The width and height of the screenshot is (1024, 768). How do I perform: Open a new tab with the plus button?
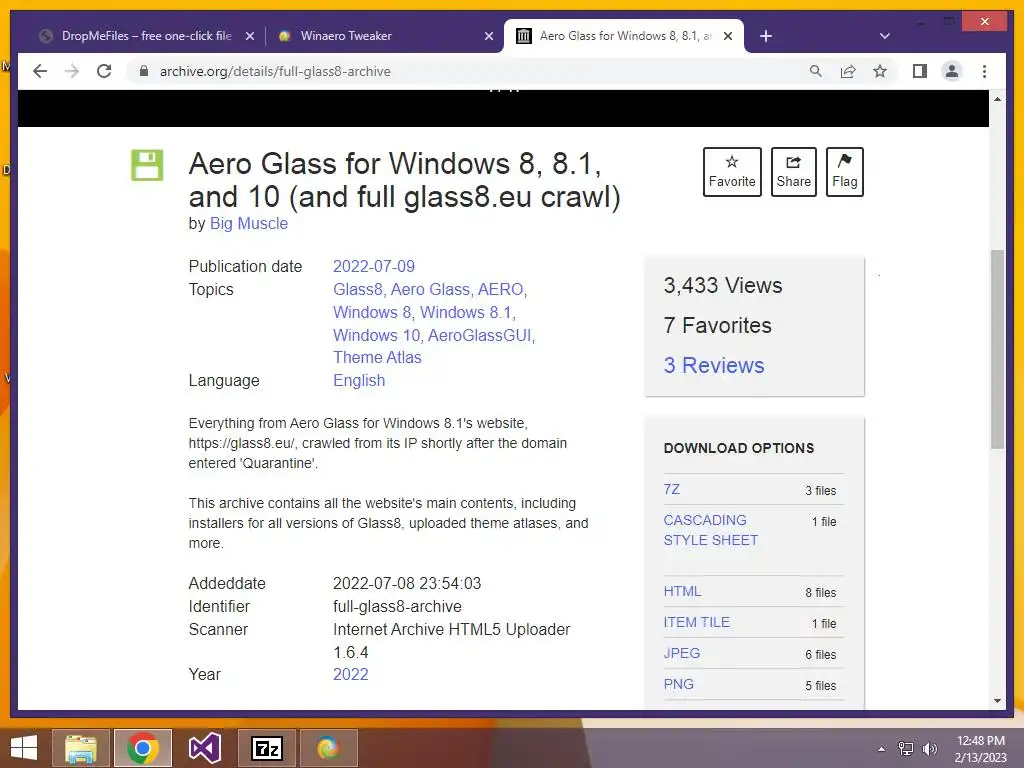click(766, 37)
